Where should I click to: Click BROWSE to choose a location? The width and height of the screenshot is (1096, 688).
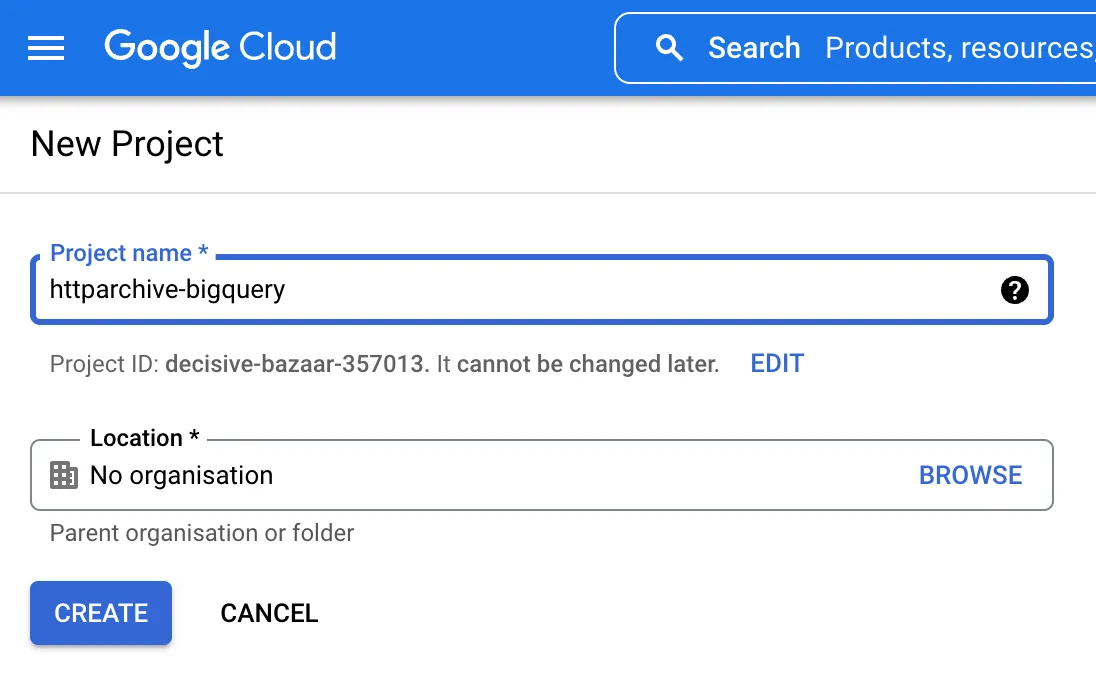(970, 475)
